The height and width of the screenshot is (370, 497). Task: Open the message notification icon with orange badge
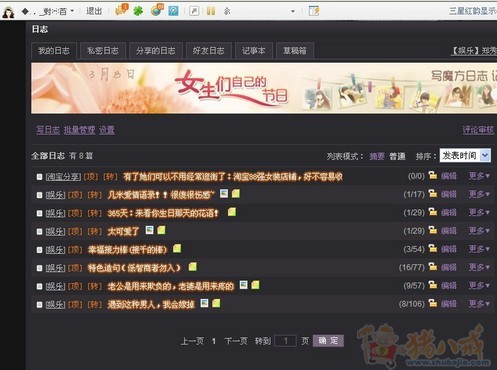click(121, 10)
